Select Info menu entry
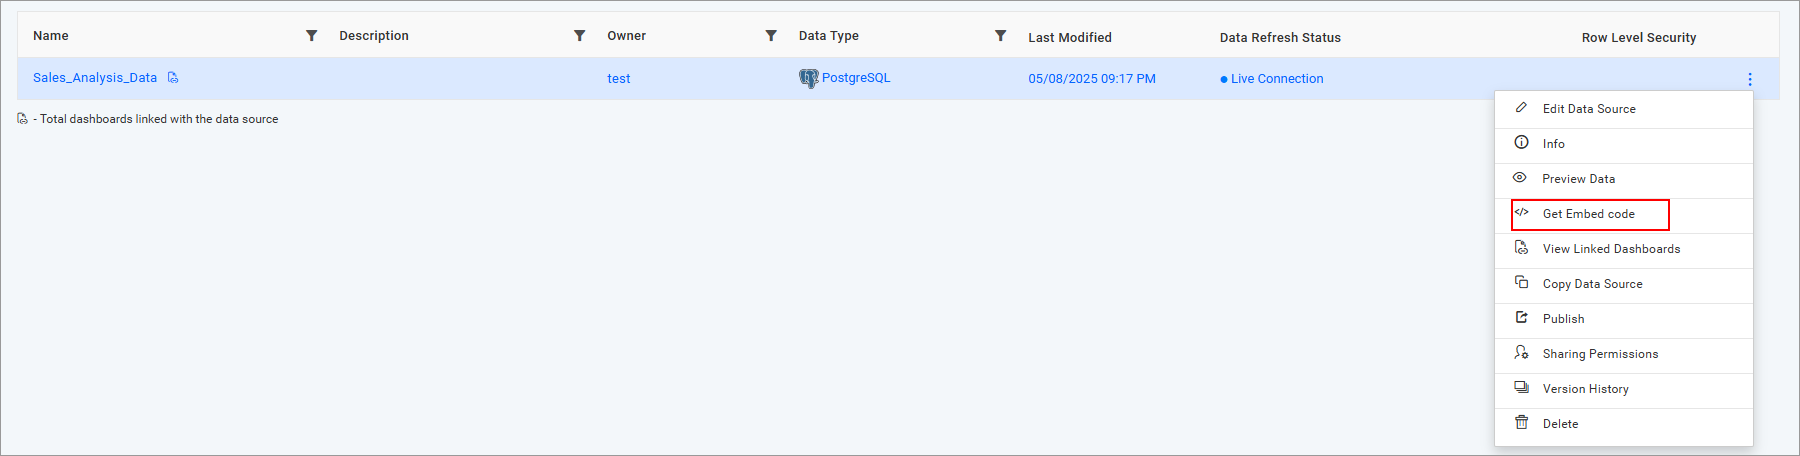Screen dimensions: 1800x456 point(1624,145)
